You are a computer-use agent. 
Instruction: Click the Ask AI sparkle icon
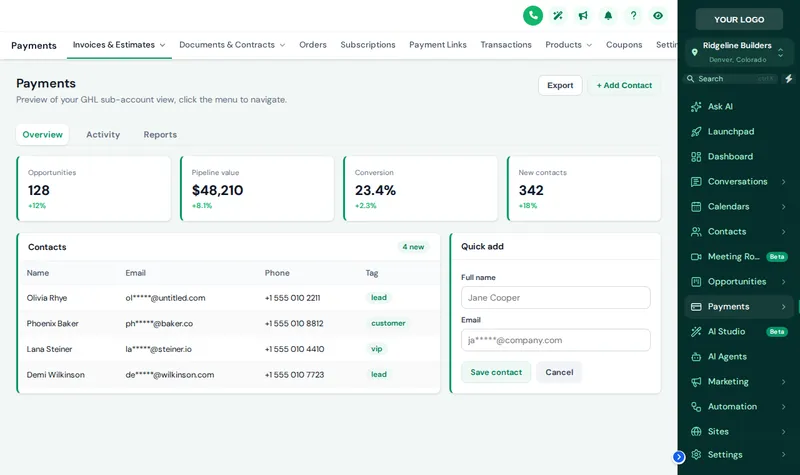(x=696, y=107)
